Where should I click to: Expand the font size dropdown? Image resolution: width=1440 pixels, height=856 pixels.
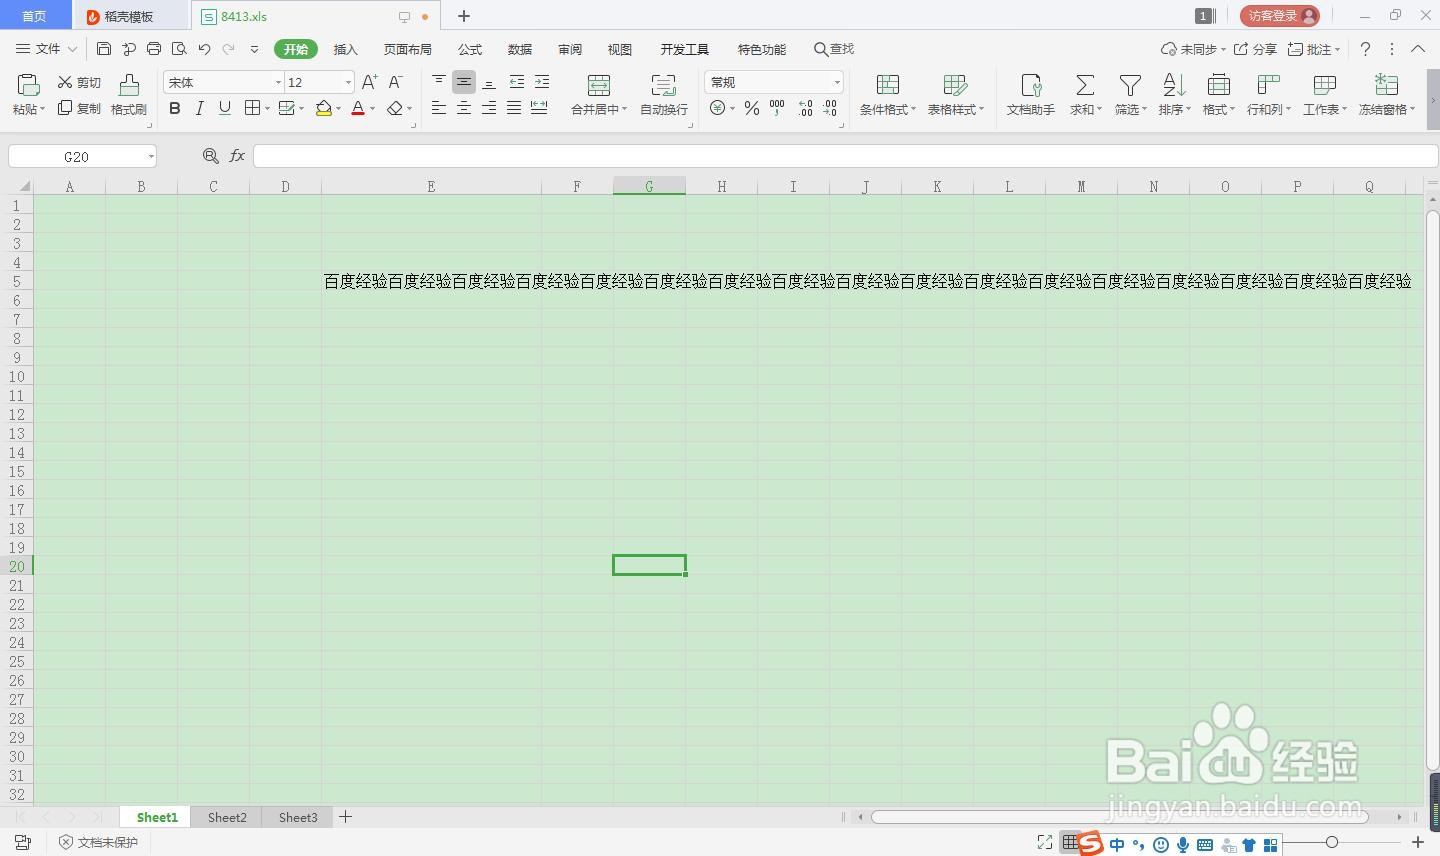click(348, 82)
